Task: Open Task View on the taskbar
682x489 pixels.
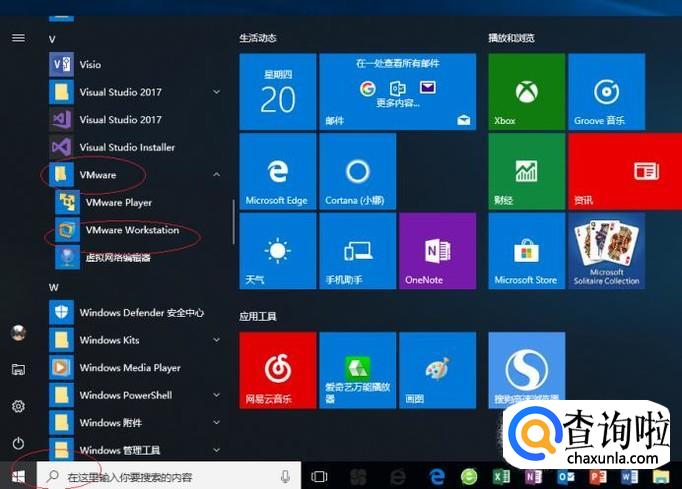Action: (x=319, y=477)
